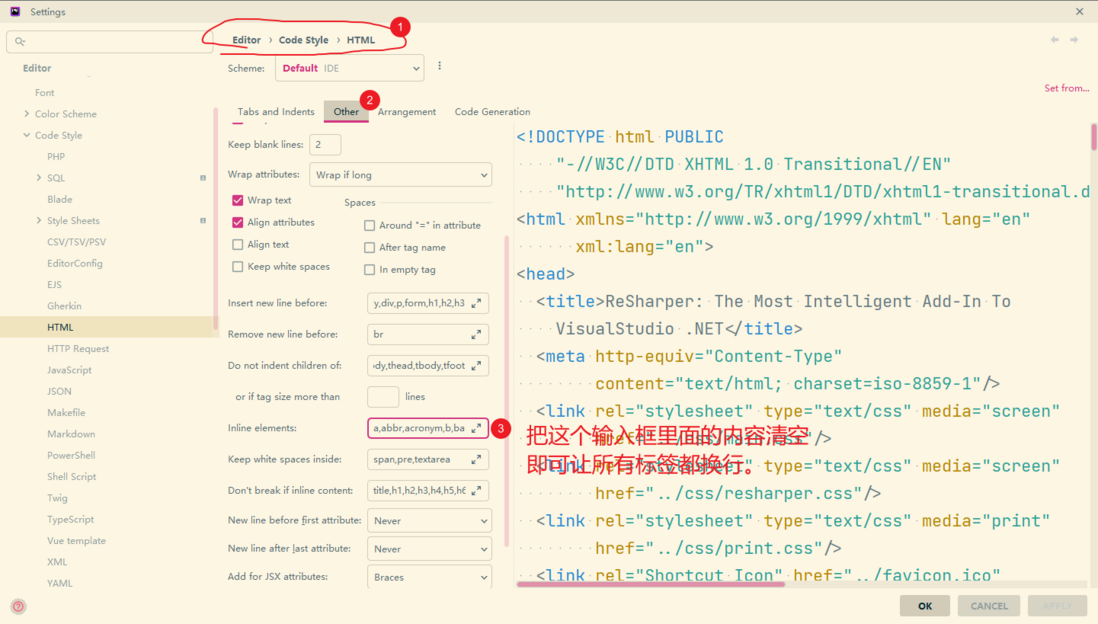Enable the Align text checkbox
This screenshot has width=1098, height=624.
pyautogui.click(x=238, y=244)
